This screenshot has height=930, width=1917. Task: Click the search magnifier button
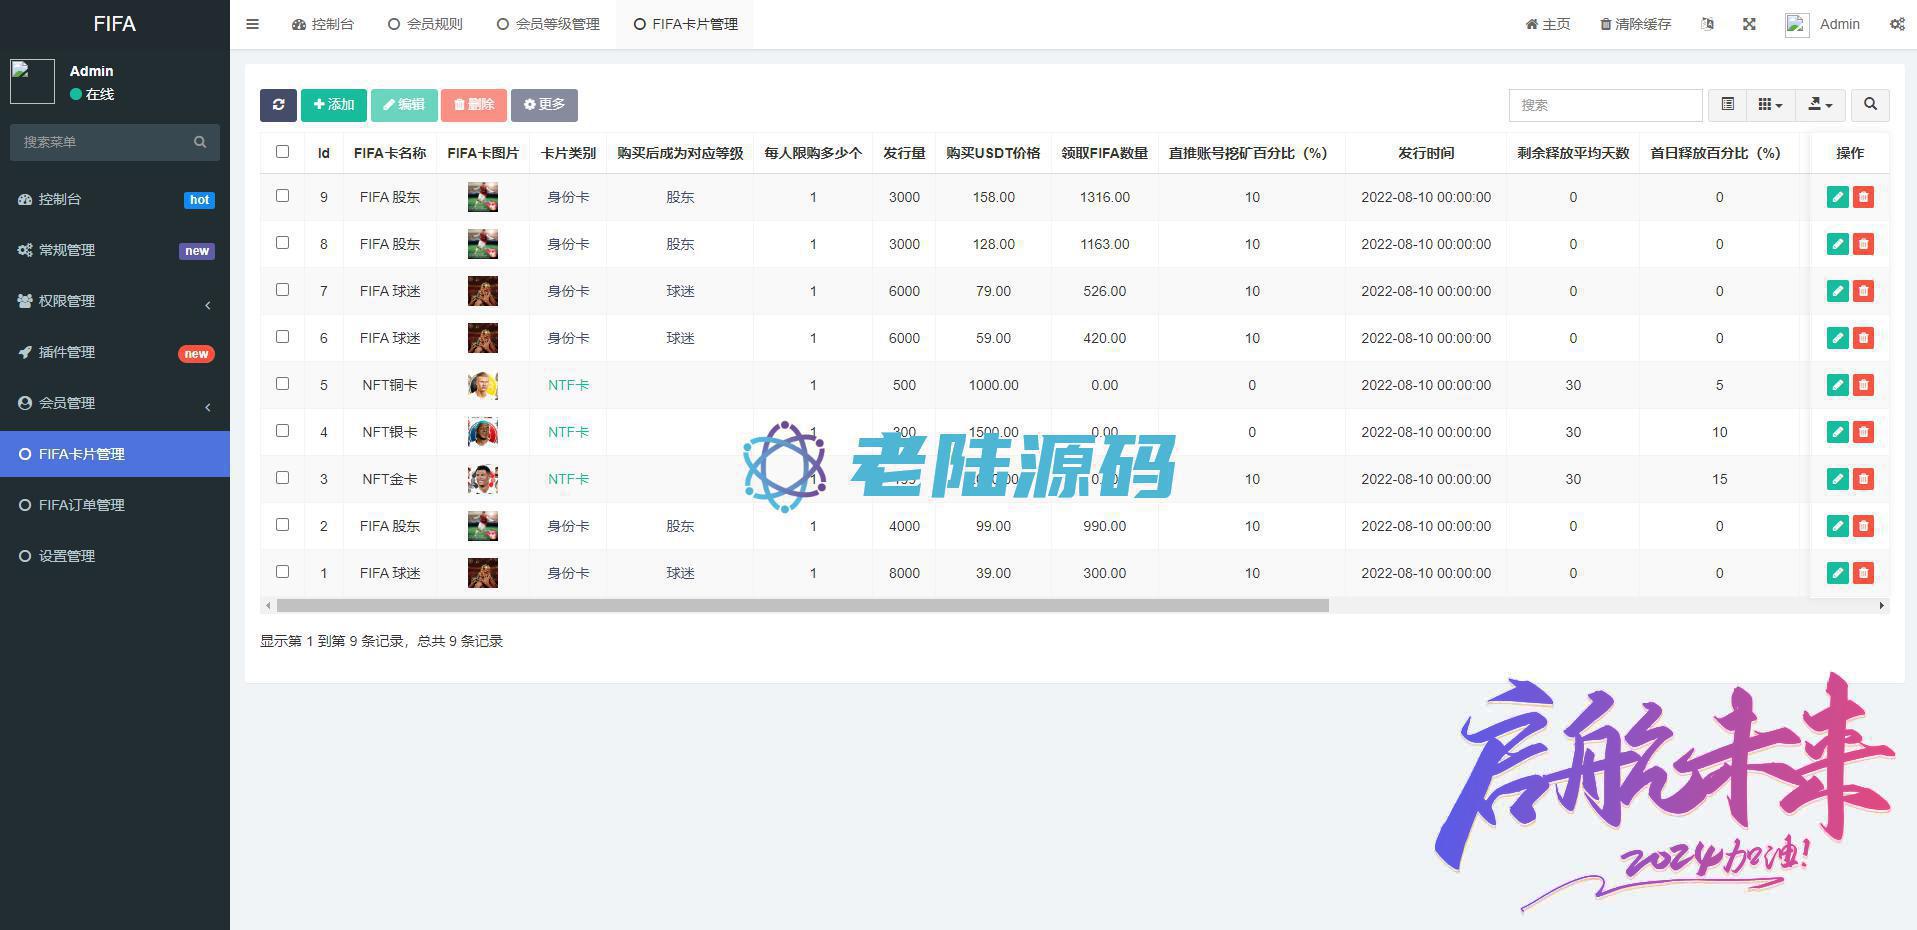tap(1870, 105)
